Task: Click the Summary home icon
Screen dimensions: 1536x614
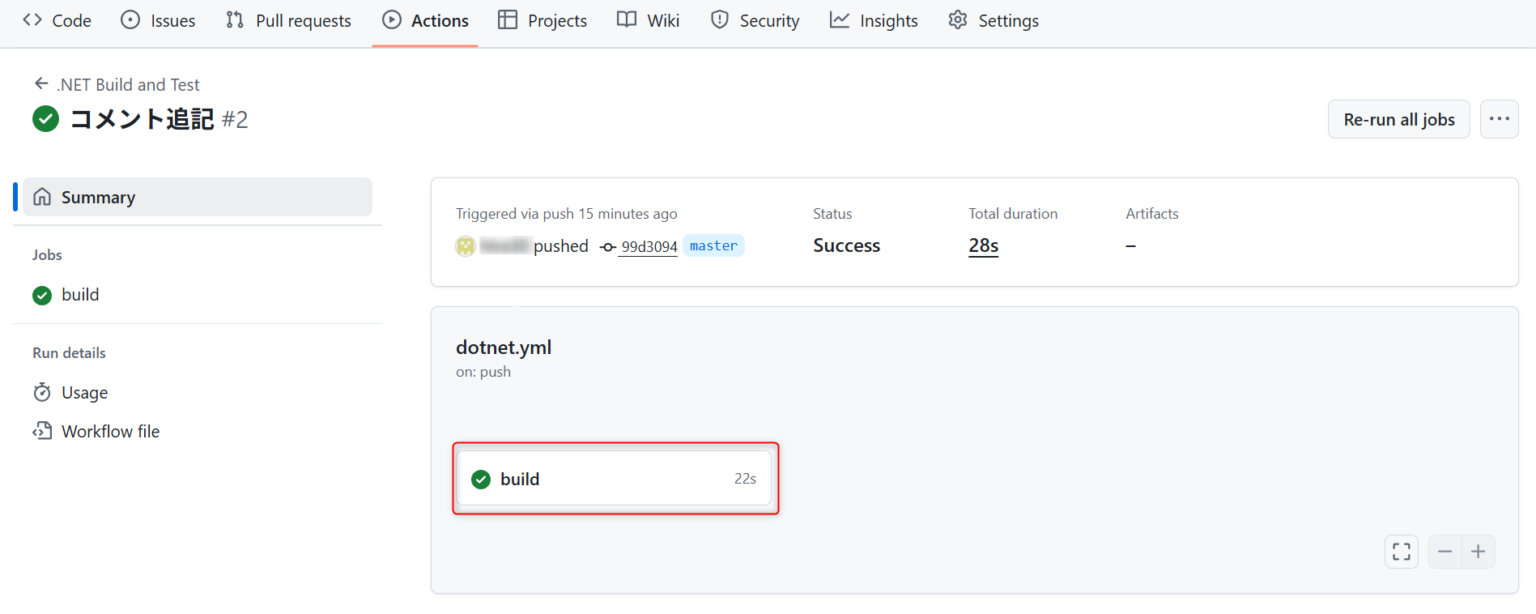Action: coord(42,197)
